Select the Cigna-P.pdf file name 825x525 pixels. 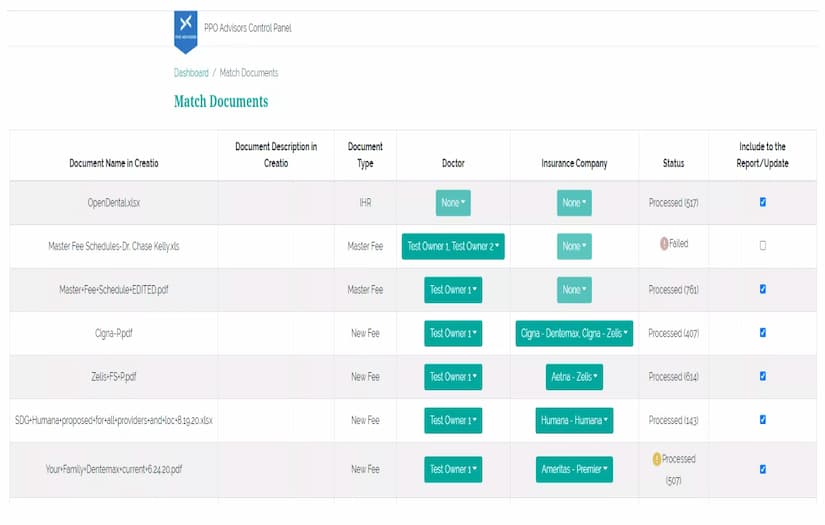click(x=114, y=333)
